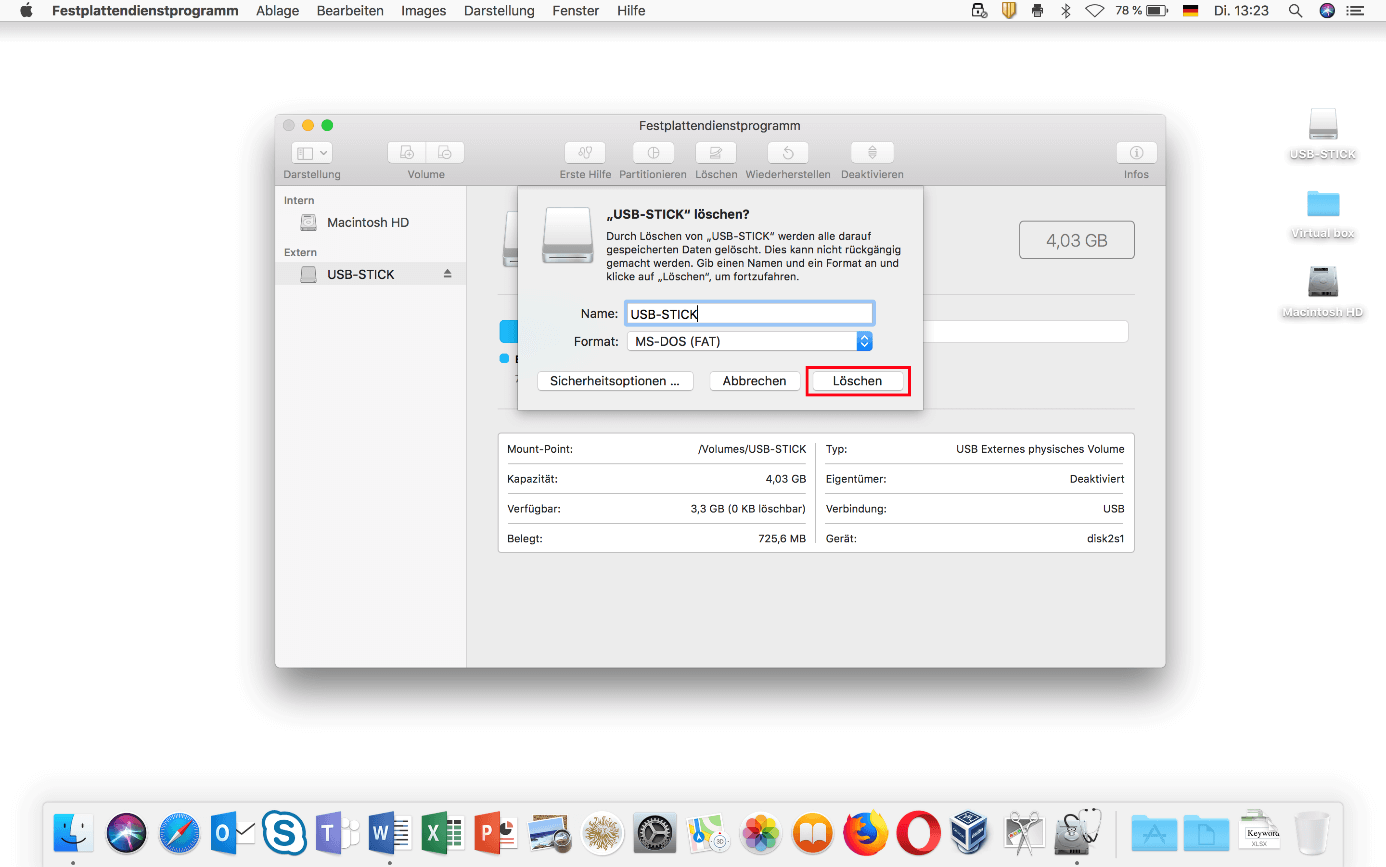This screenshot has height=867, width=1386.
Task: Open Firefox from the Dock
Action: [x=866, y=831]
